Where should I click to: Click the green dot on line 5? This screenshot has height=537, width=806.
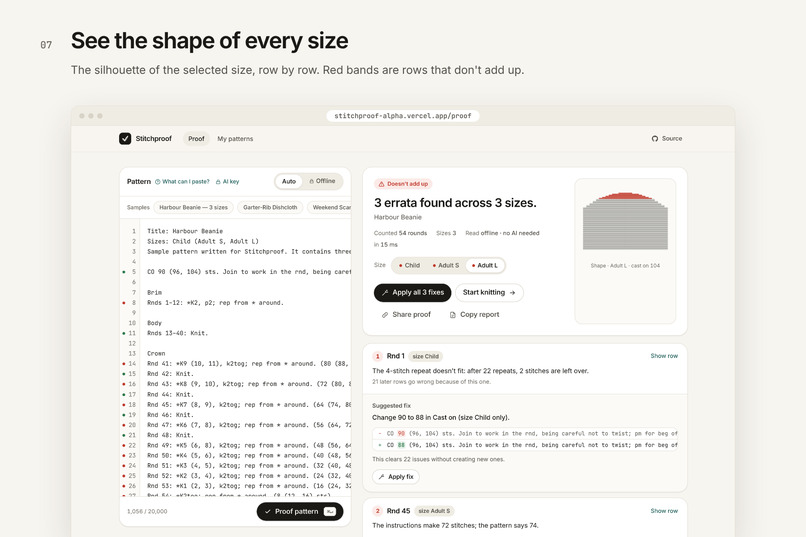pyautogui.click(x=124, y=272)
